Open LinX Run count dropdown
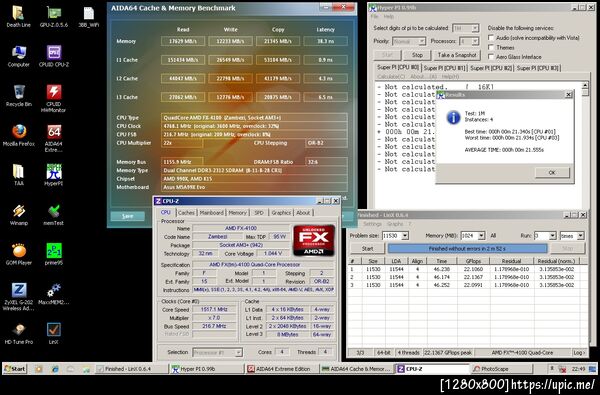The image size is (600, 395). click(552, 236)
